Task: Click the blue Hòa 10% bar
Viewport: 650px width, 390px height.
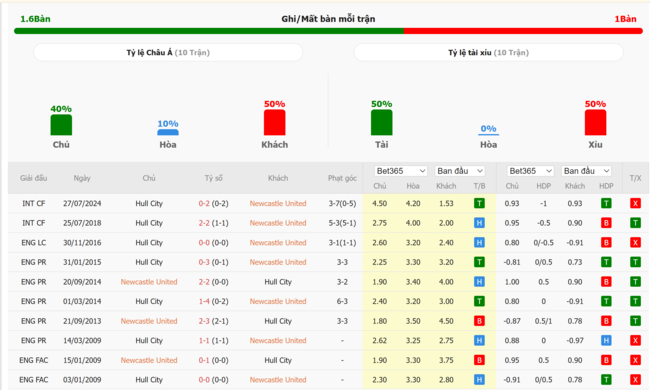Action: (x=168, y=132)
